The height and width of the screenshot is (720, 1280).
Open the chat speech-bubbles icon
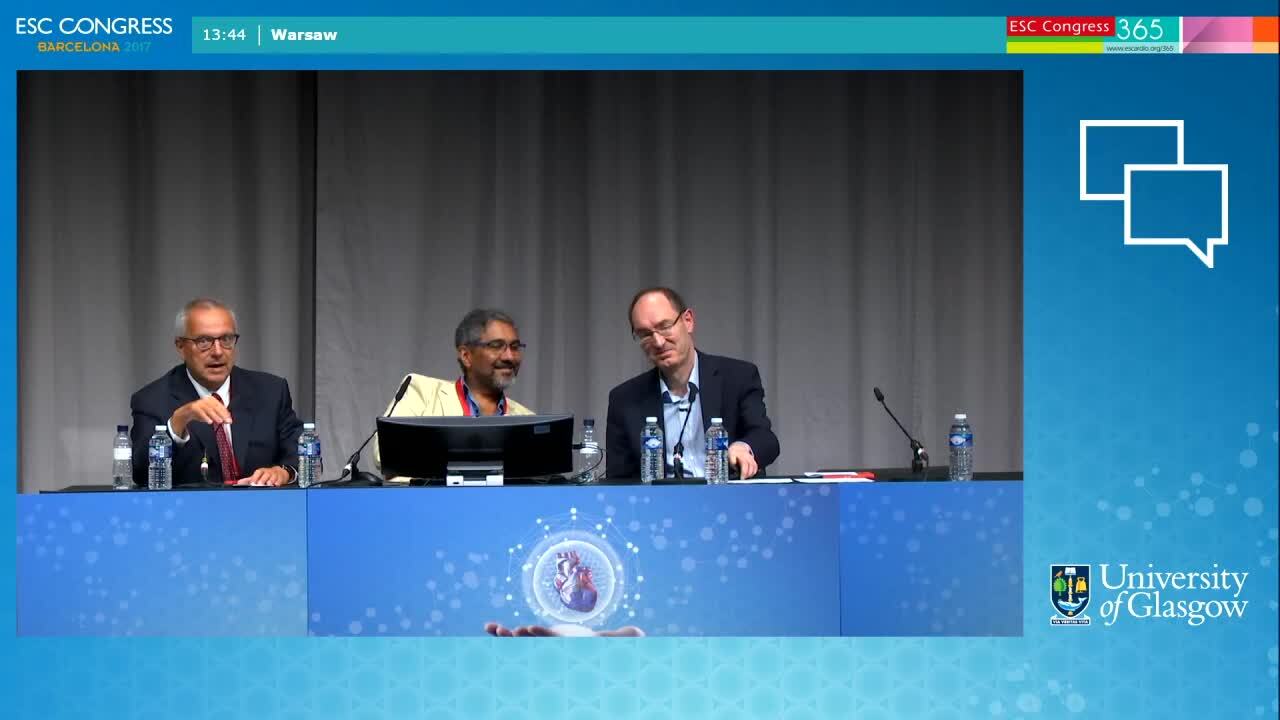tap(1154, 193)
